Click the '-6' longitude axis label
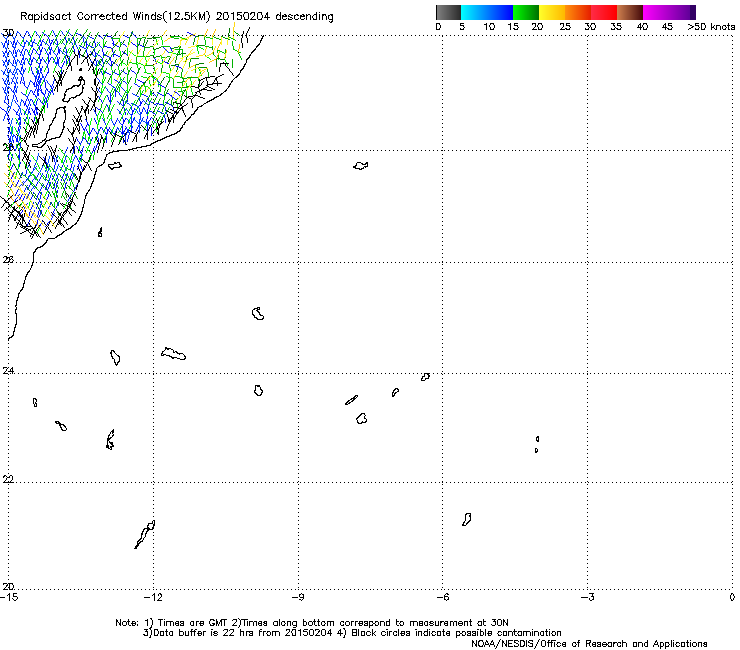 [x=442, y=598]
